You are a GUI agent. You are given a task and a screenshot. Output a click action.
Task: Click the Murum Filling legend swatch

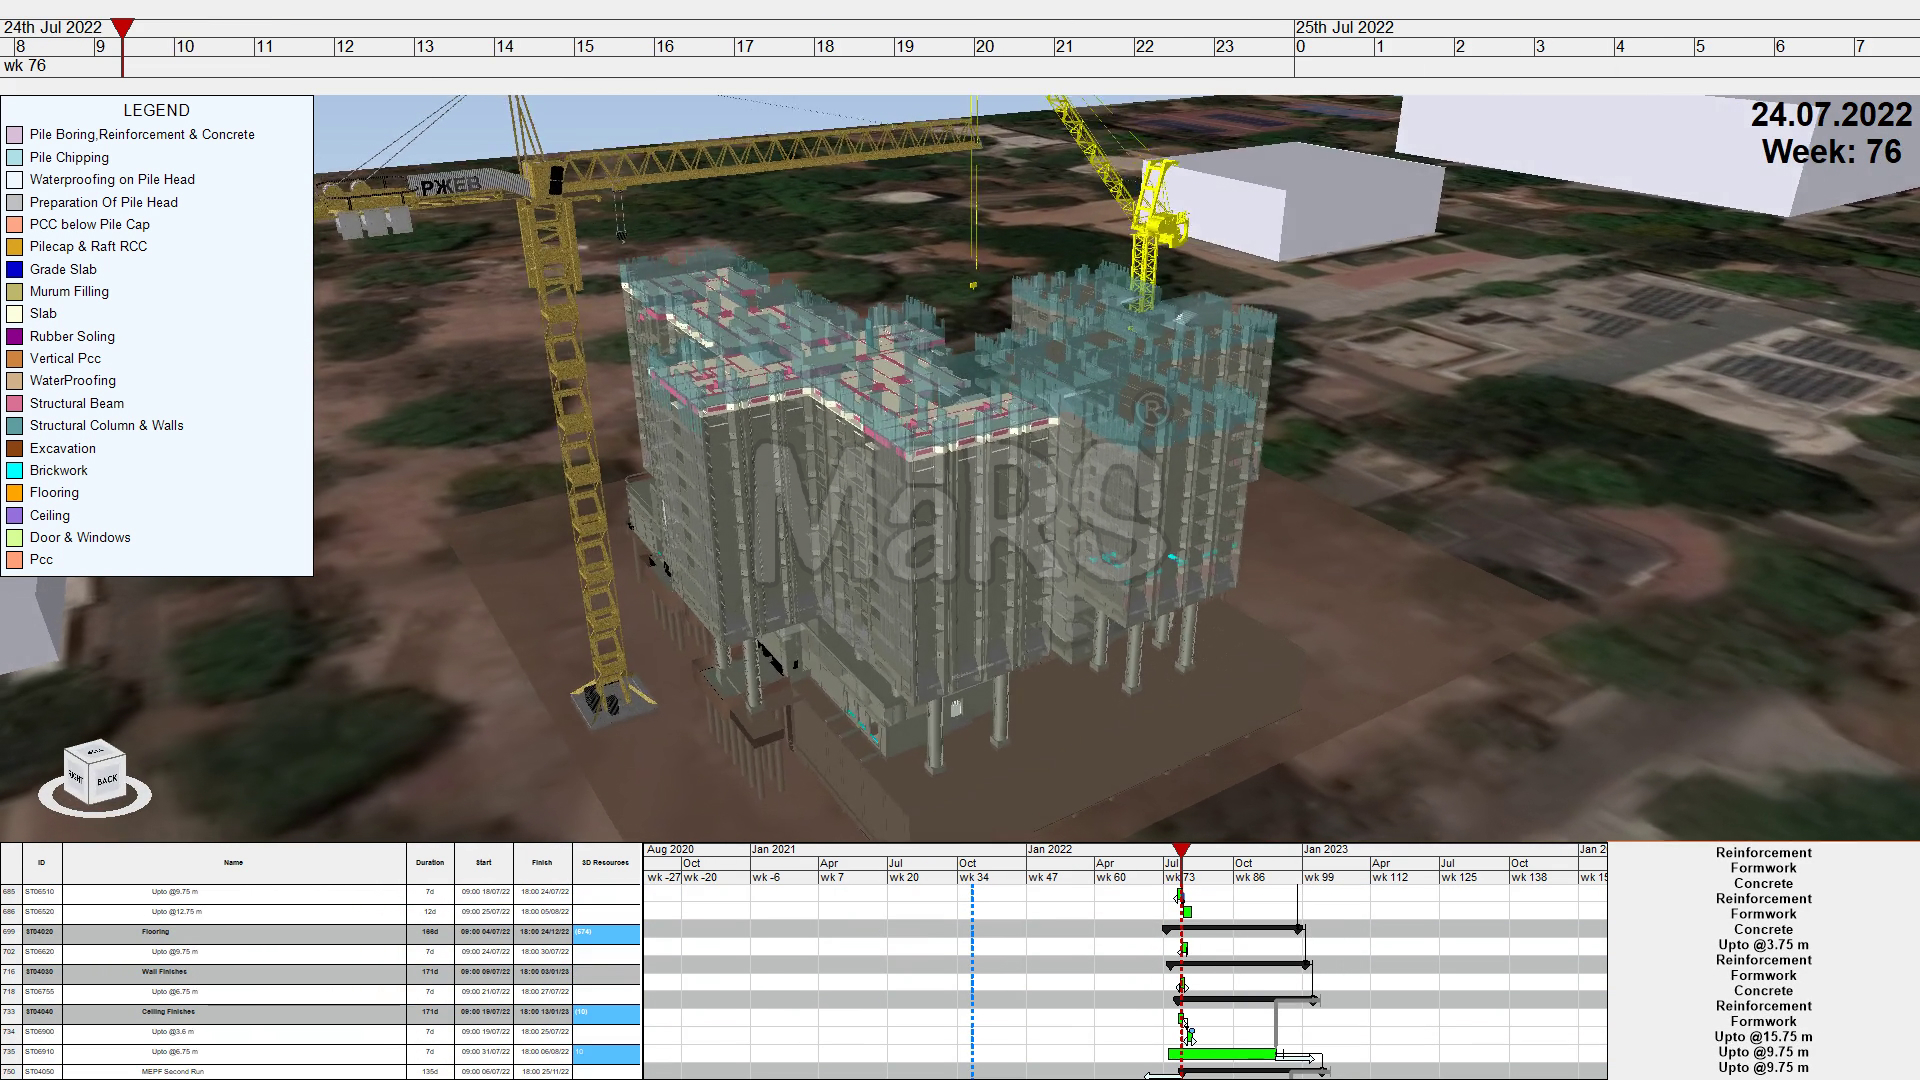coord(14,292)
